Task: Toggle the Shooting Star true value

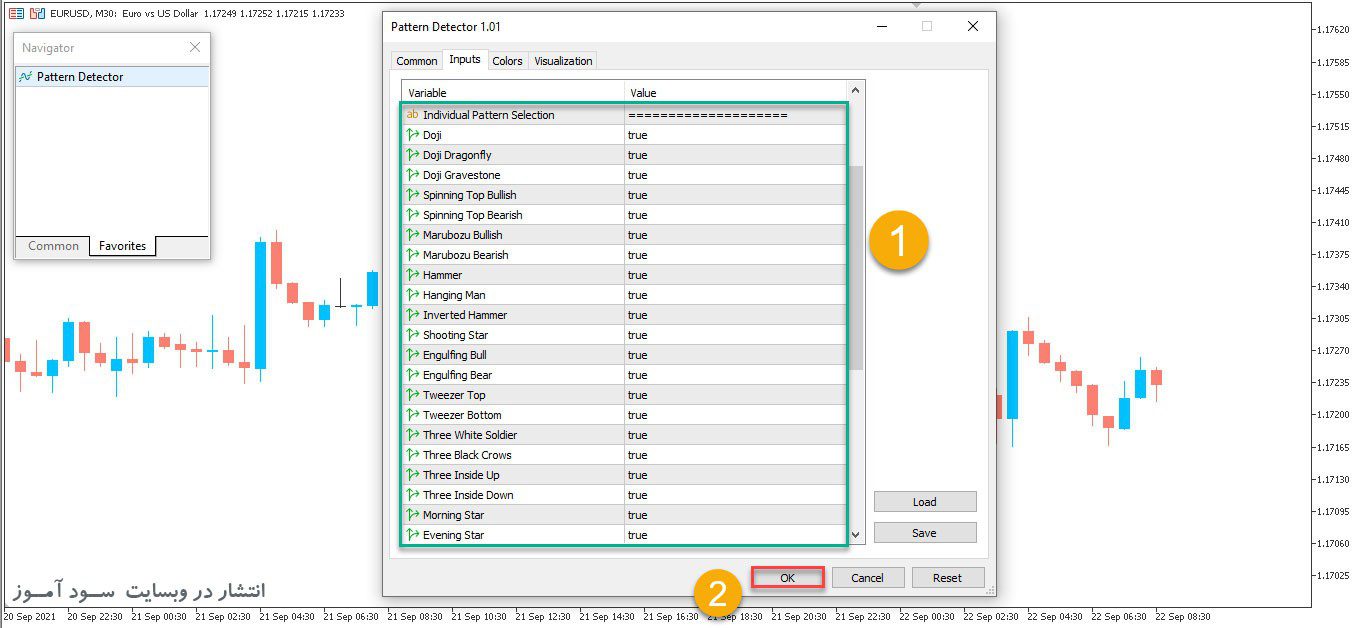Action: point(735,335)
